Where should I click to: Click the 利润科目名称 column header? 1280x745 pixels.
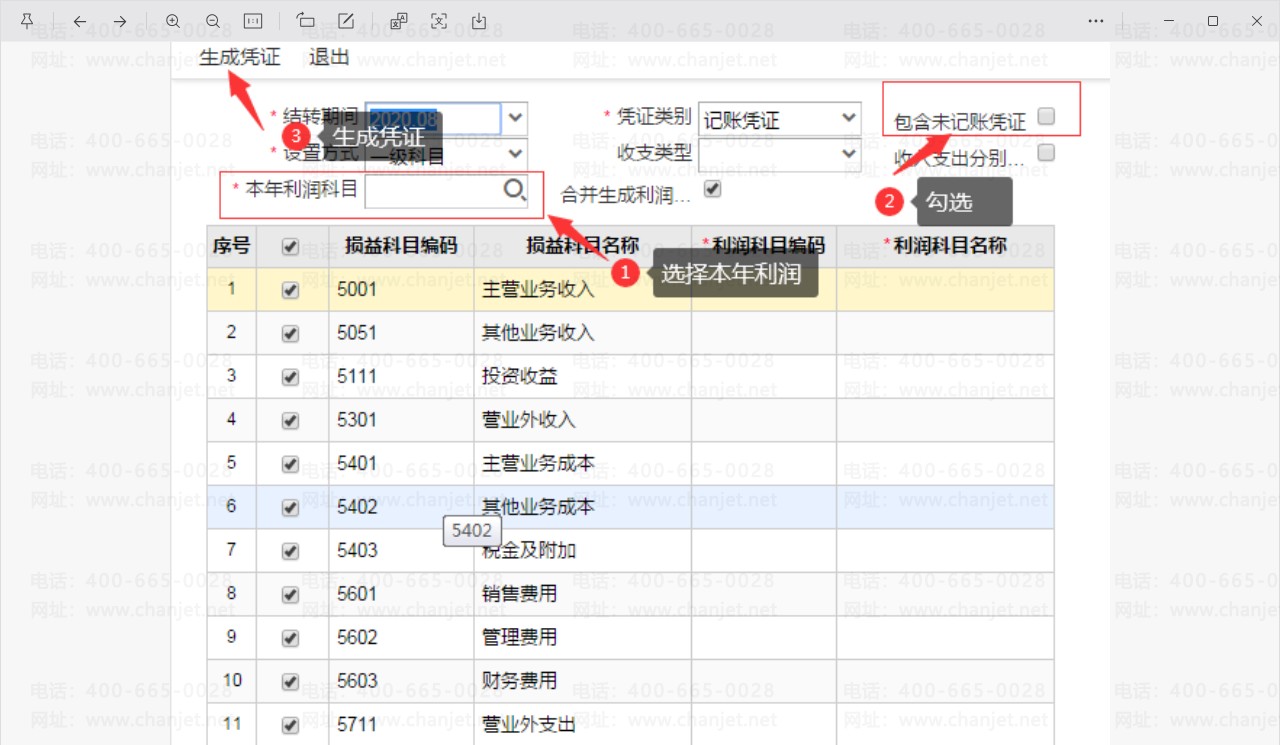click(945, 246)
